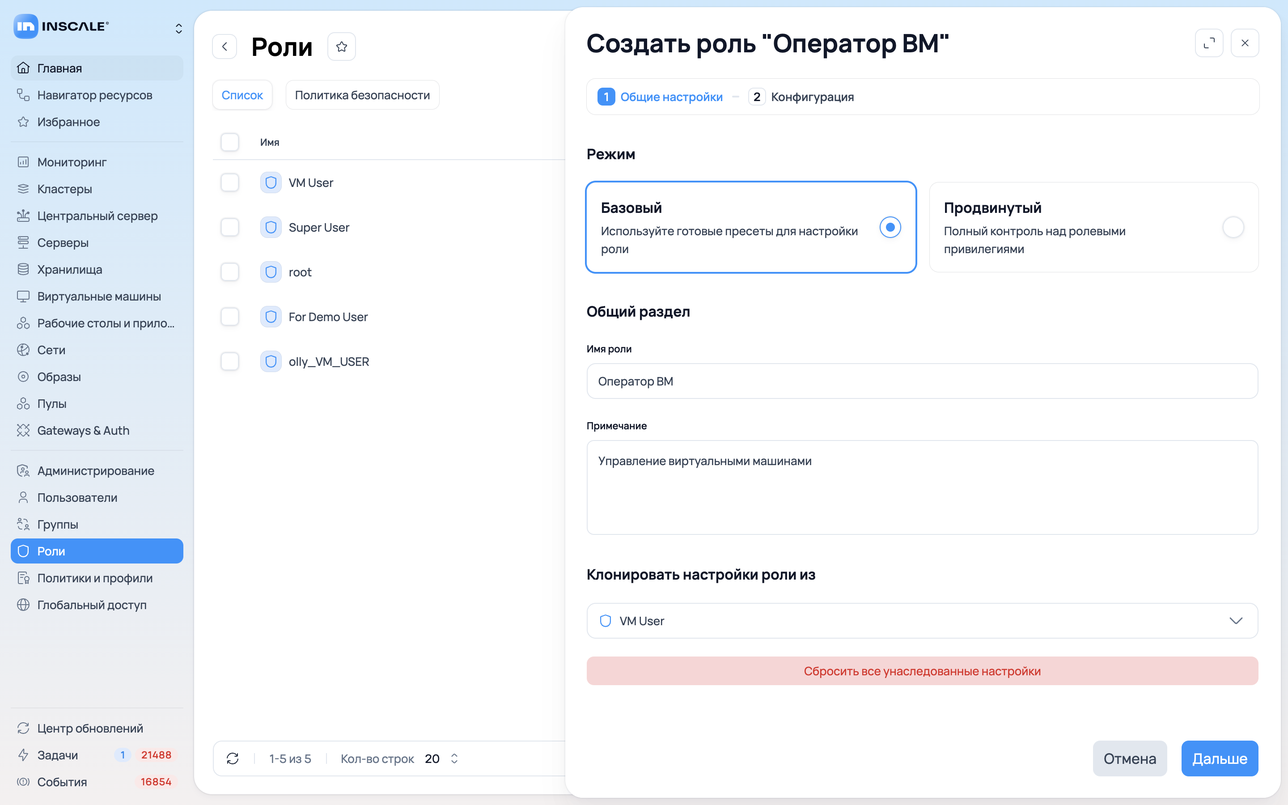Click the Отмена button
The image size is (1288, 805).
(1130, 759)
